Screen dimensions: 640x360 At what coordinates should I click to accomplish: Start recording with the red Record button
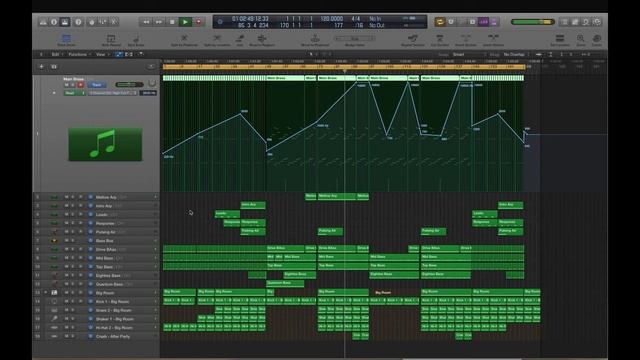[x=199, y=22]
